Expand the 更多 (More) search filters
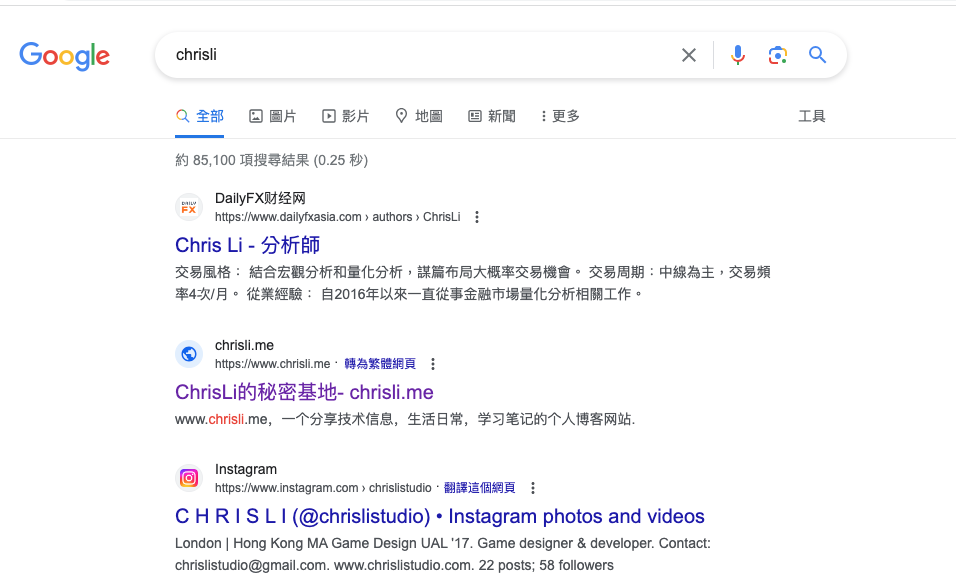Screen dimensions: 956x586 (x=560, y=116)
